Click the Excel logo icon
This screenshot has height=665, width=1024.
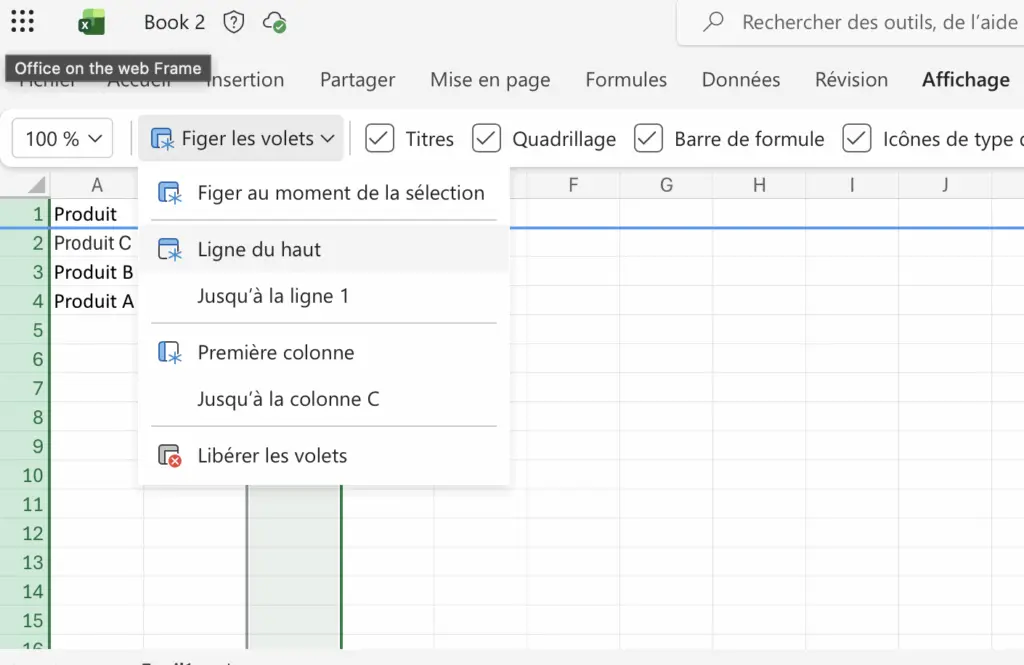point(92,22)
